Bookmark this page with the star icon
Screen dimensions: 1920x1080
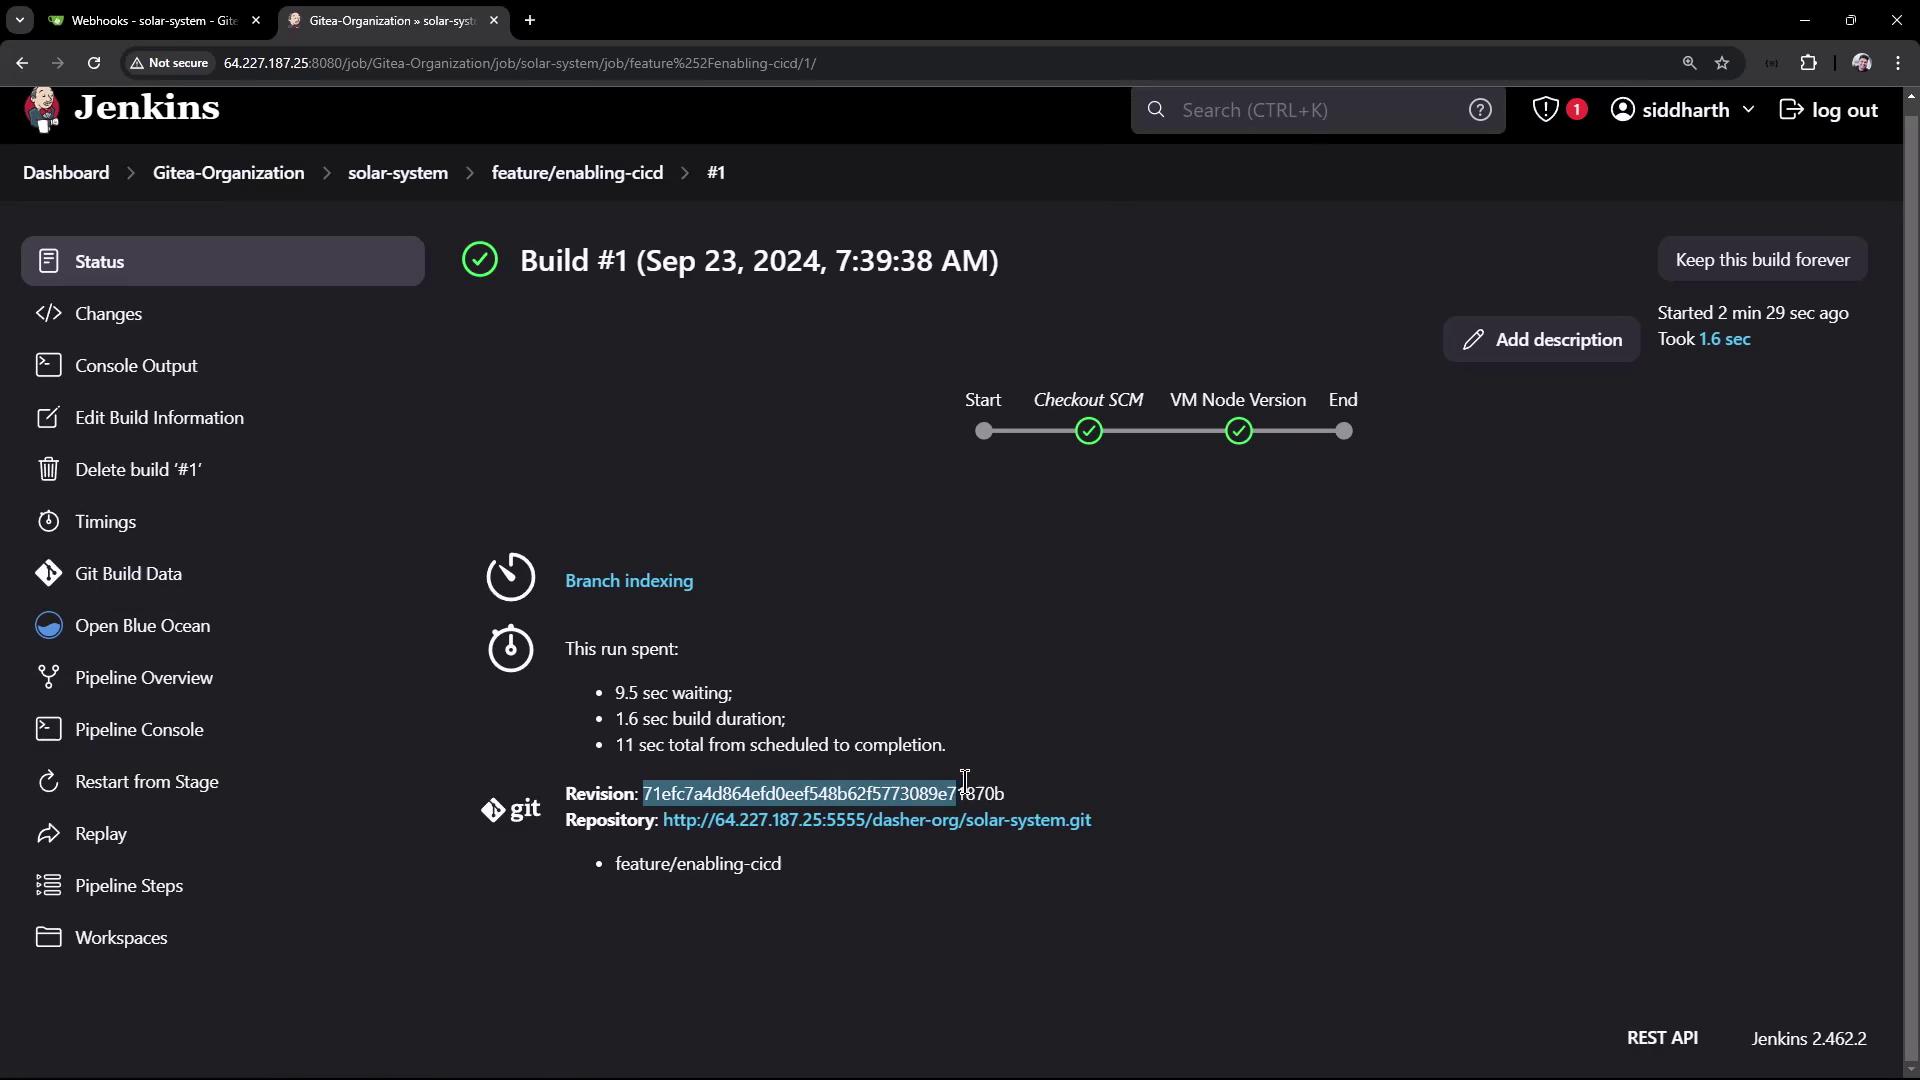[x=1722, y=63]
